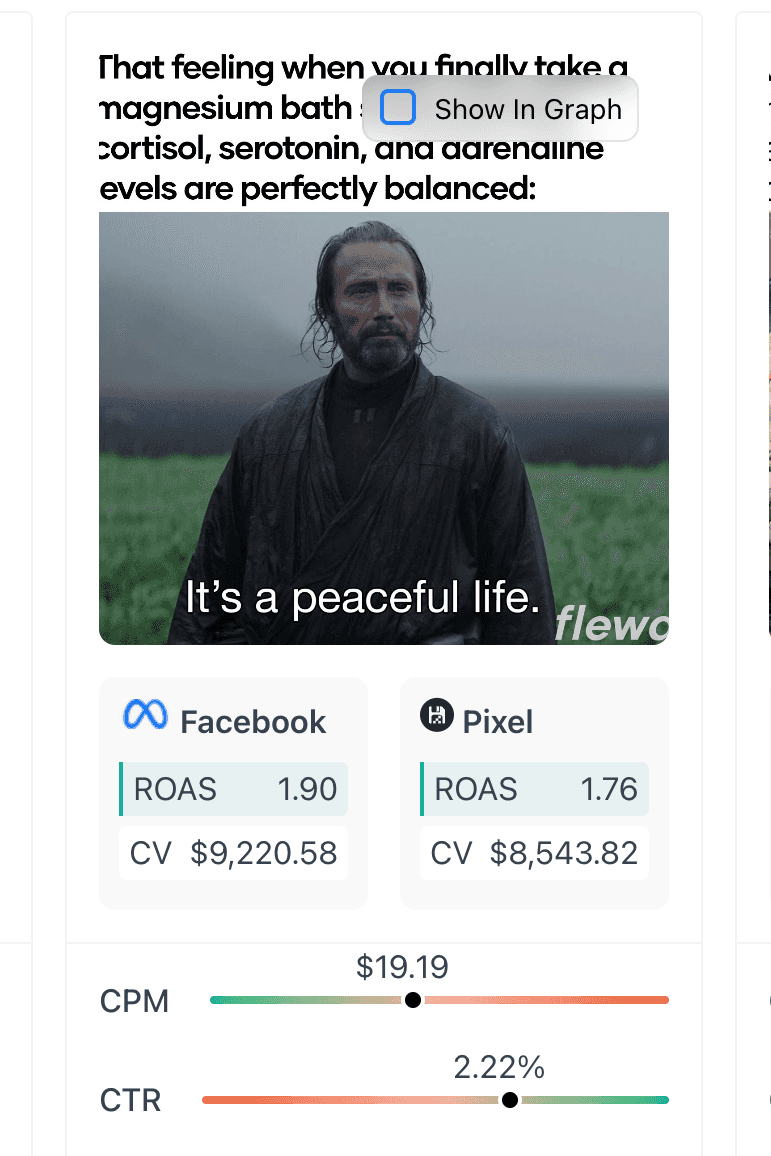Click Facebook CV $9,220.58 row

(x=234, y=853)
